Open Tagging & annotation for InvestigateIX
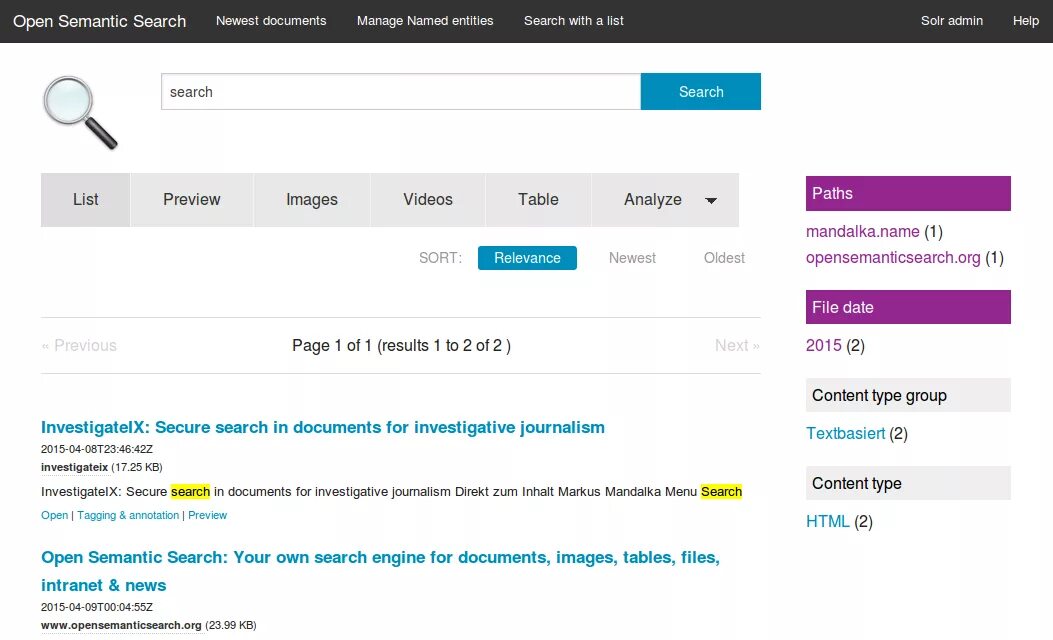 pos(128,515)
